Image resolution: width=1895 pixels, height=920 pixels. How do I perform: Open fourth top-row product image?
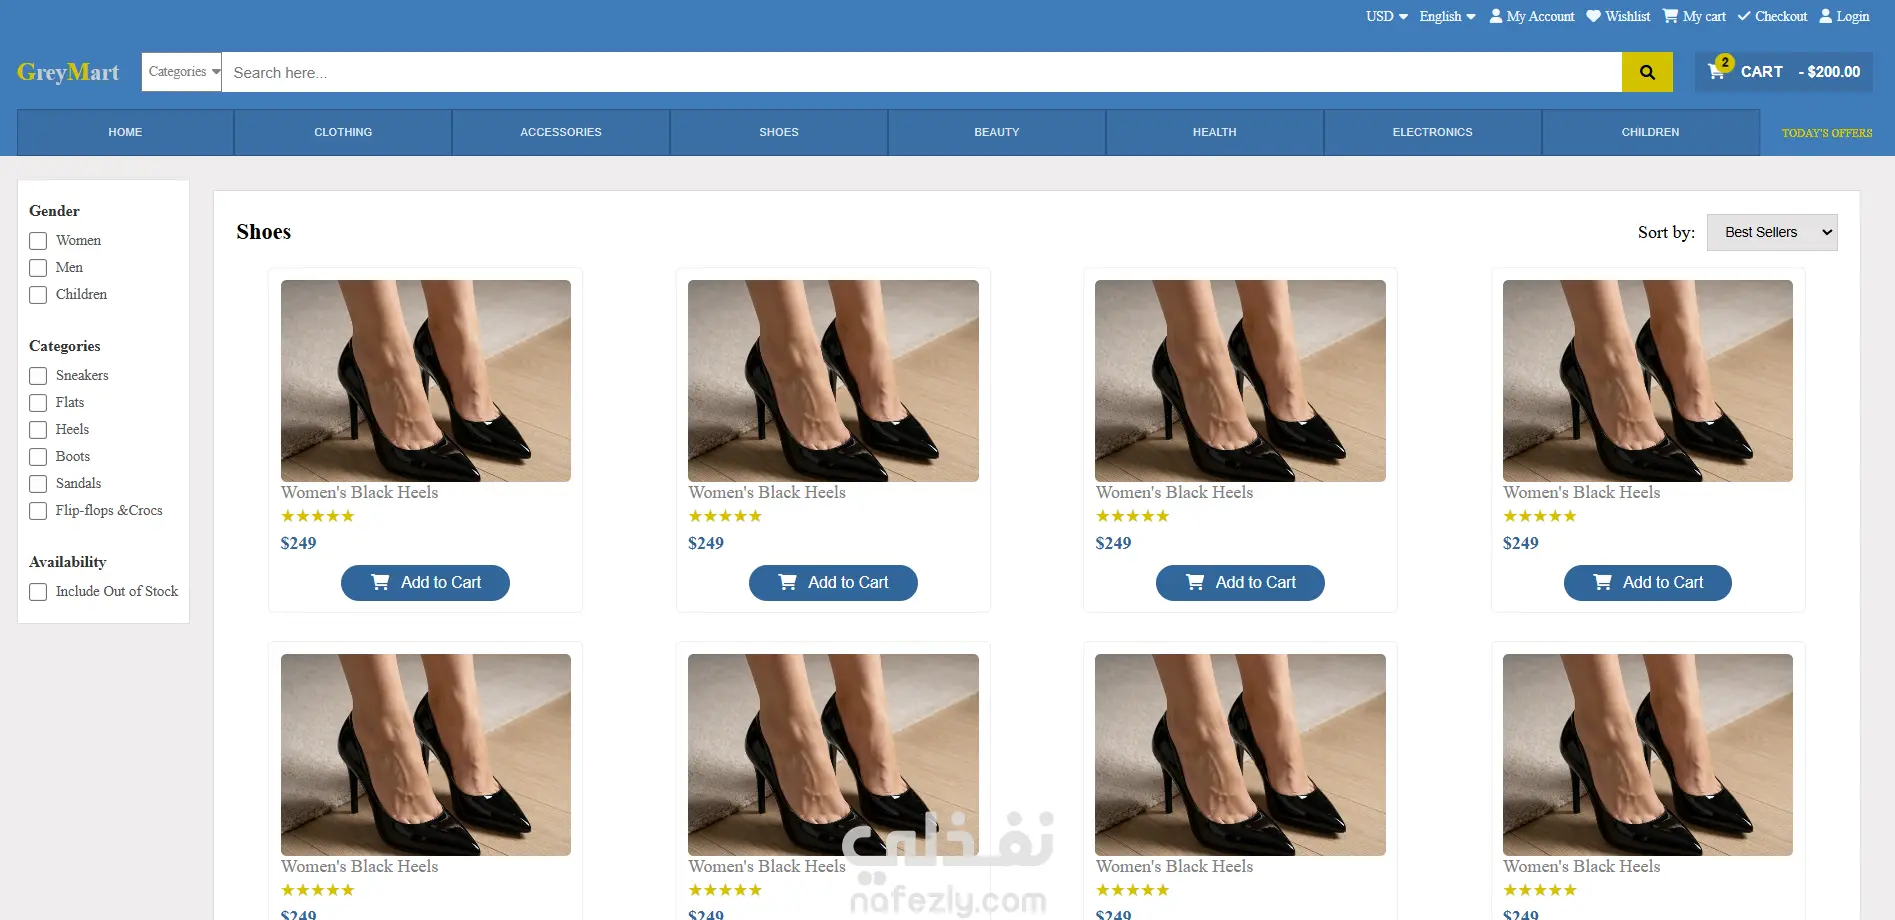click(x=1648, y=381)
